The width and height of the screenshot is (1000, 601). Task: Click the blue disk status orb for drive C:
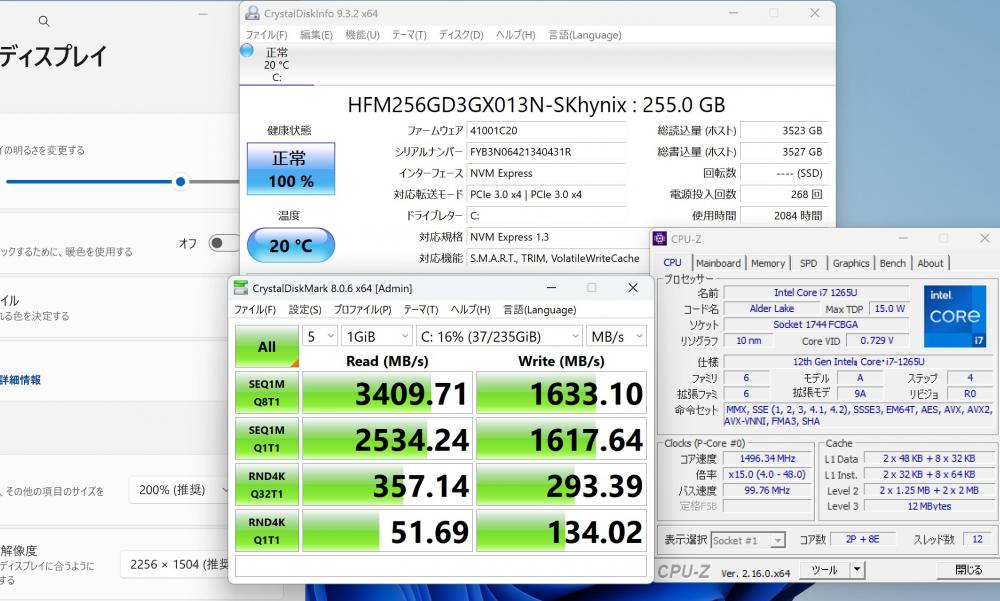pos(247,50)
